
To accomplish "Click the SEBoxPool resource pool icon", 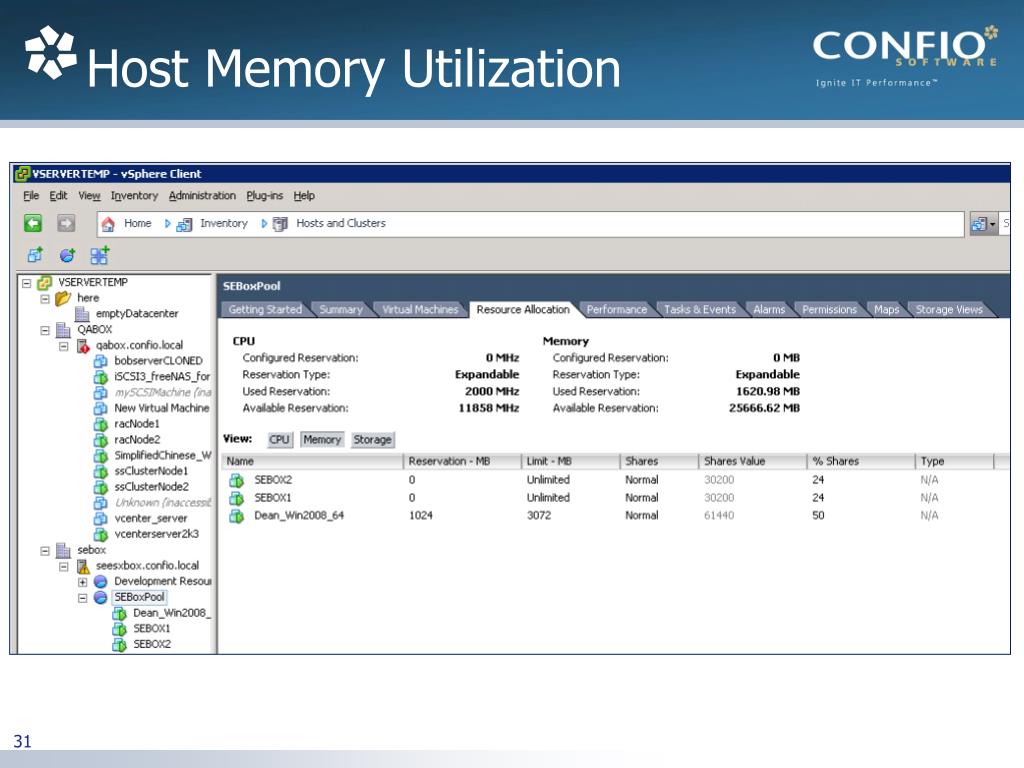I will tap(101, 598).
